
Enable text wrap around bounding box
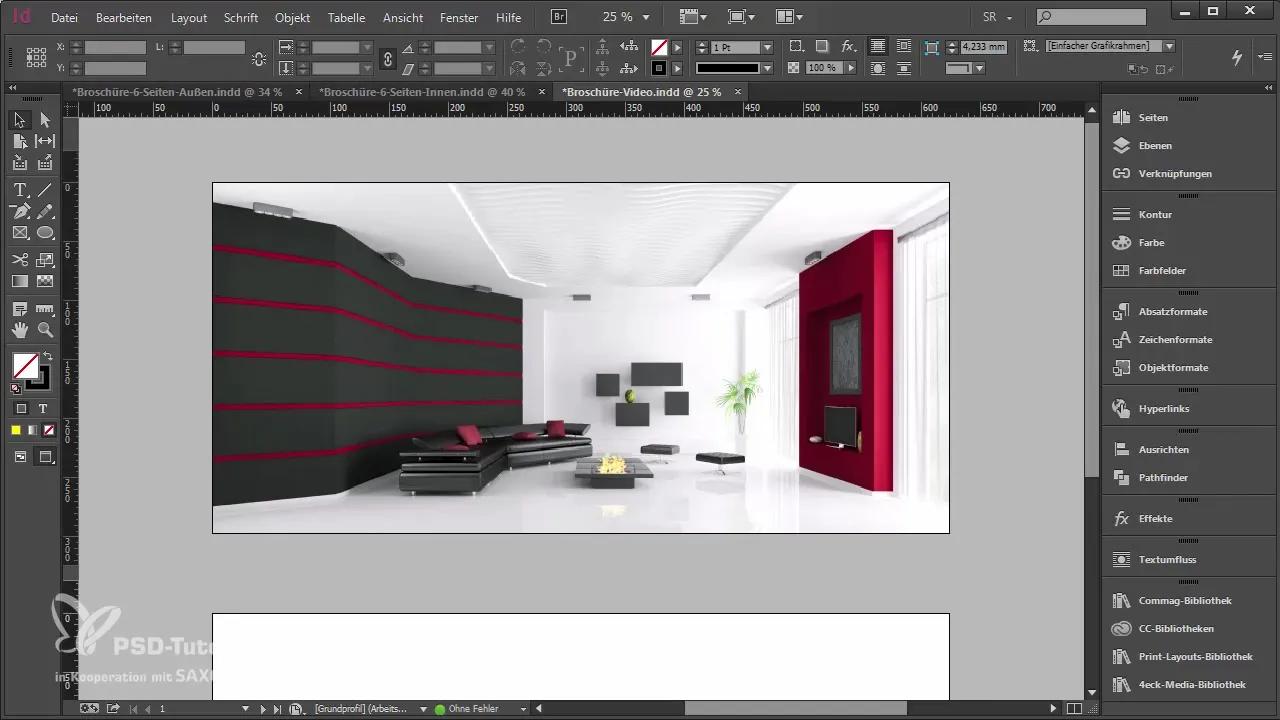[x=902, y=47]
